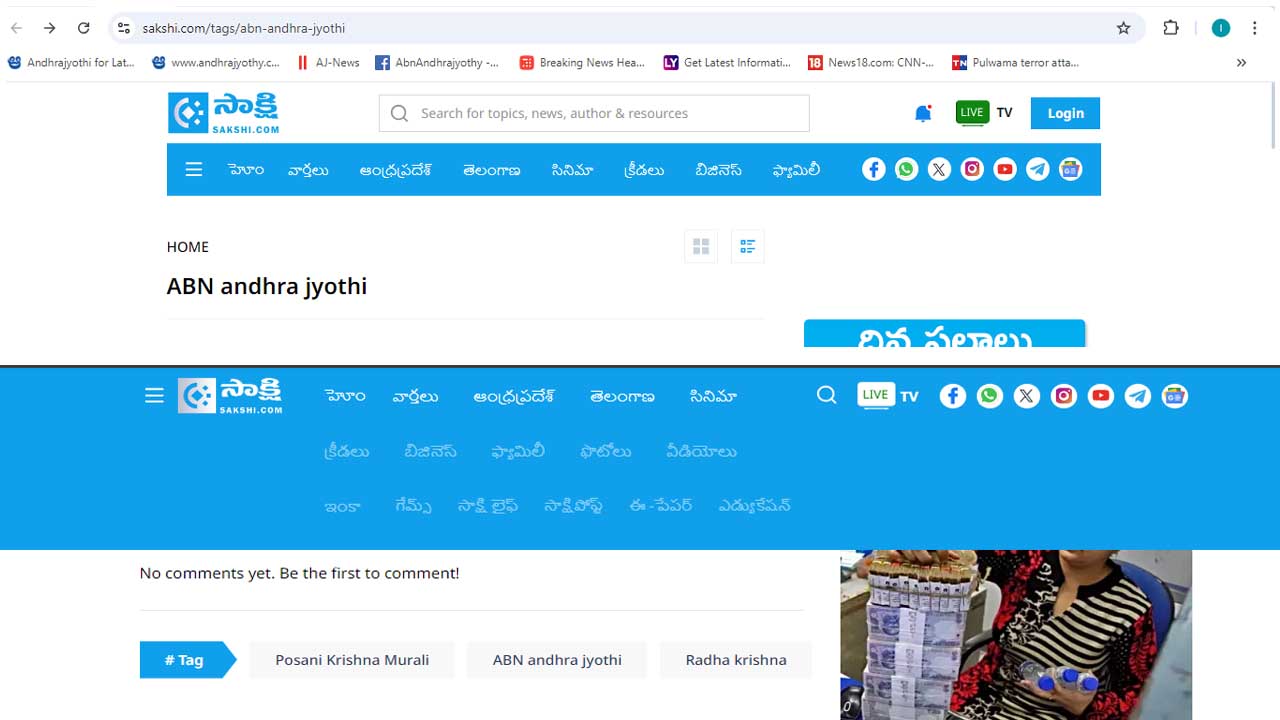Switch to grid view layout

701,246
